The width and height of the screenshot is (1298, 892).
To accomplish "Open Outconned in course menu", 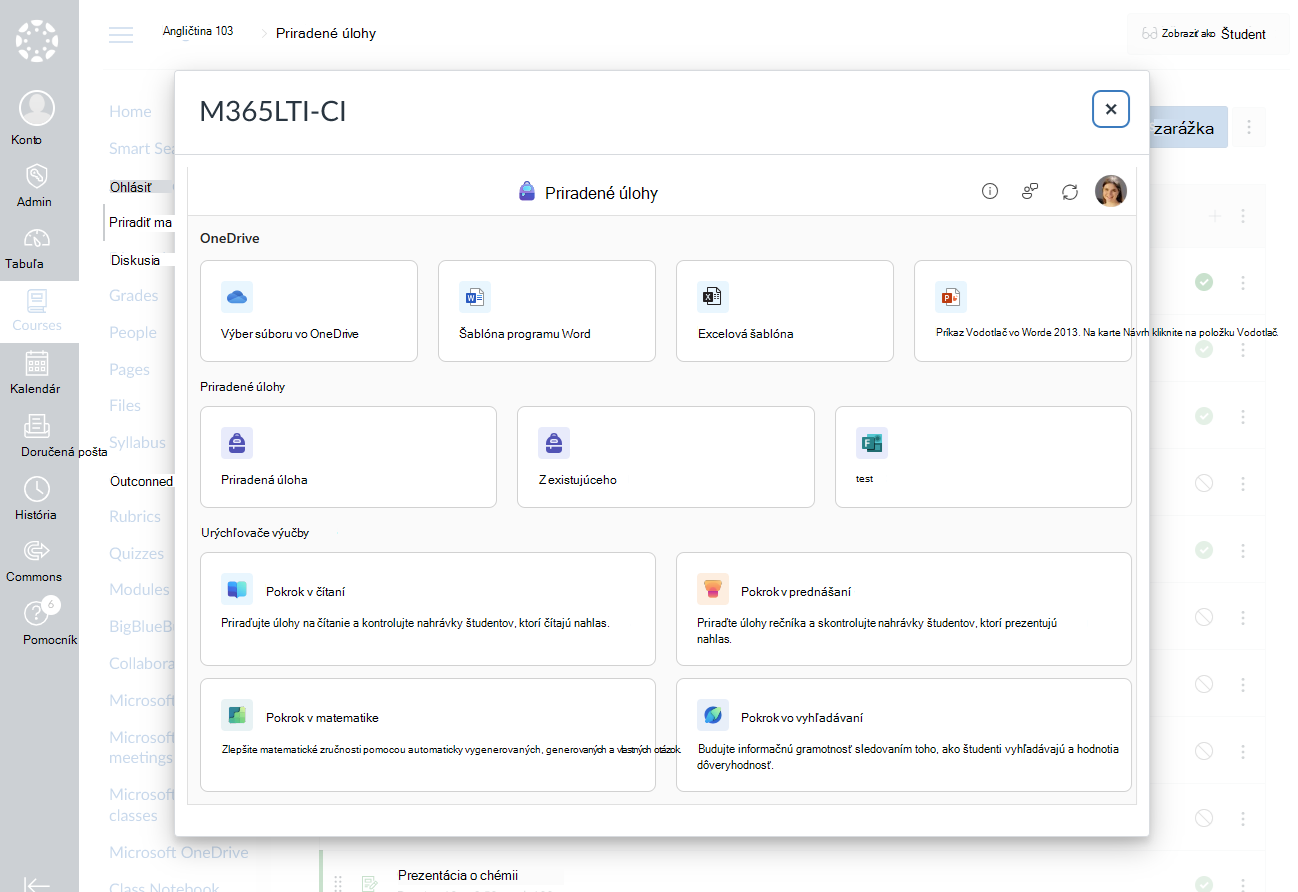I will 141,481.
